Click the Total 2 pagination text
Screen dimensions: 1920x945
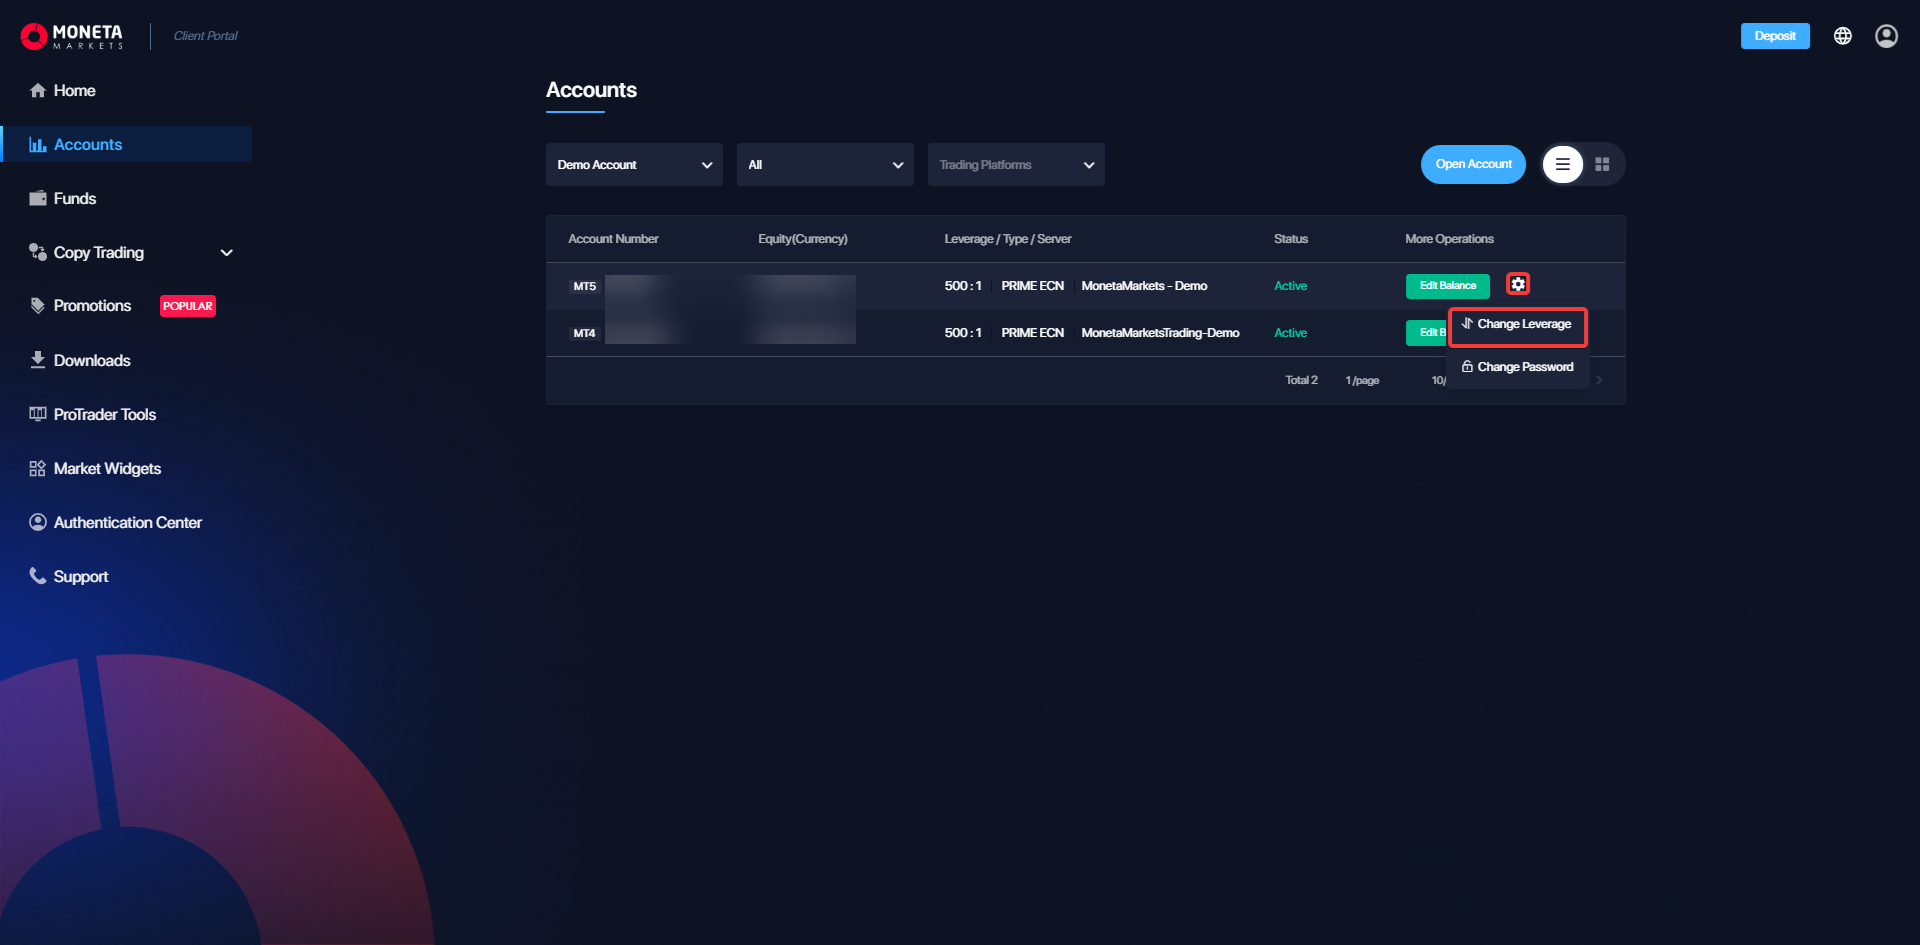(x=1301, y=380)
